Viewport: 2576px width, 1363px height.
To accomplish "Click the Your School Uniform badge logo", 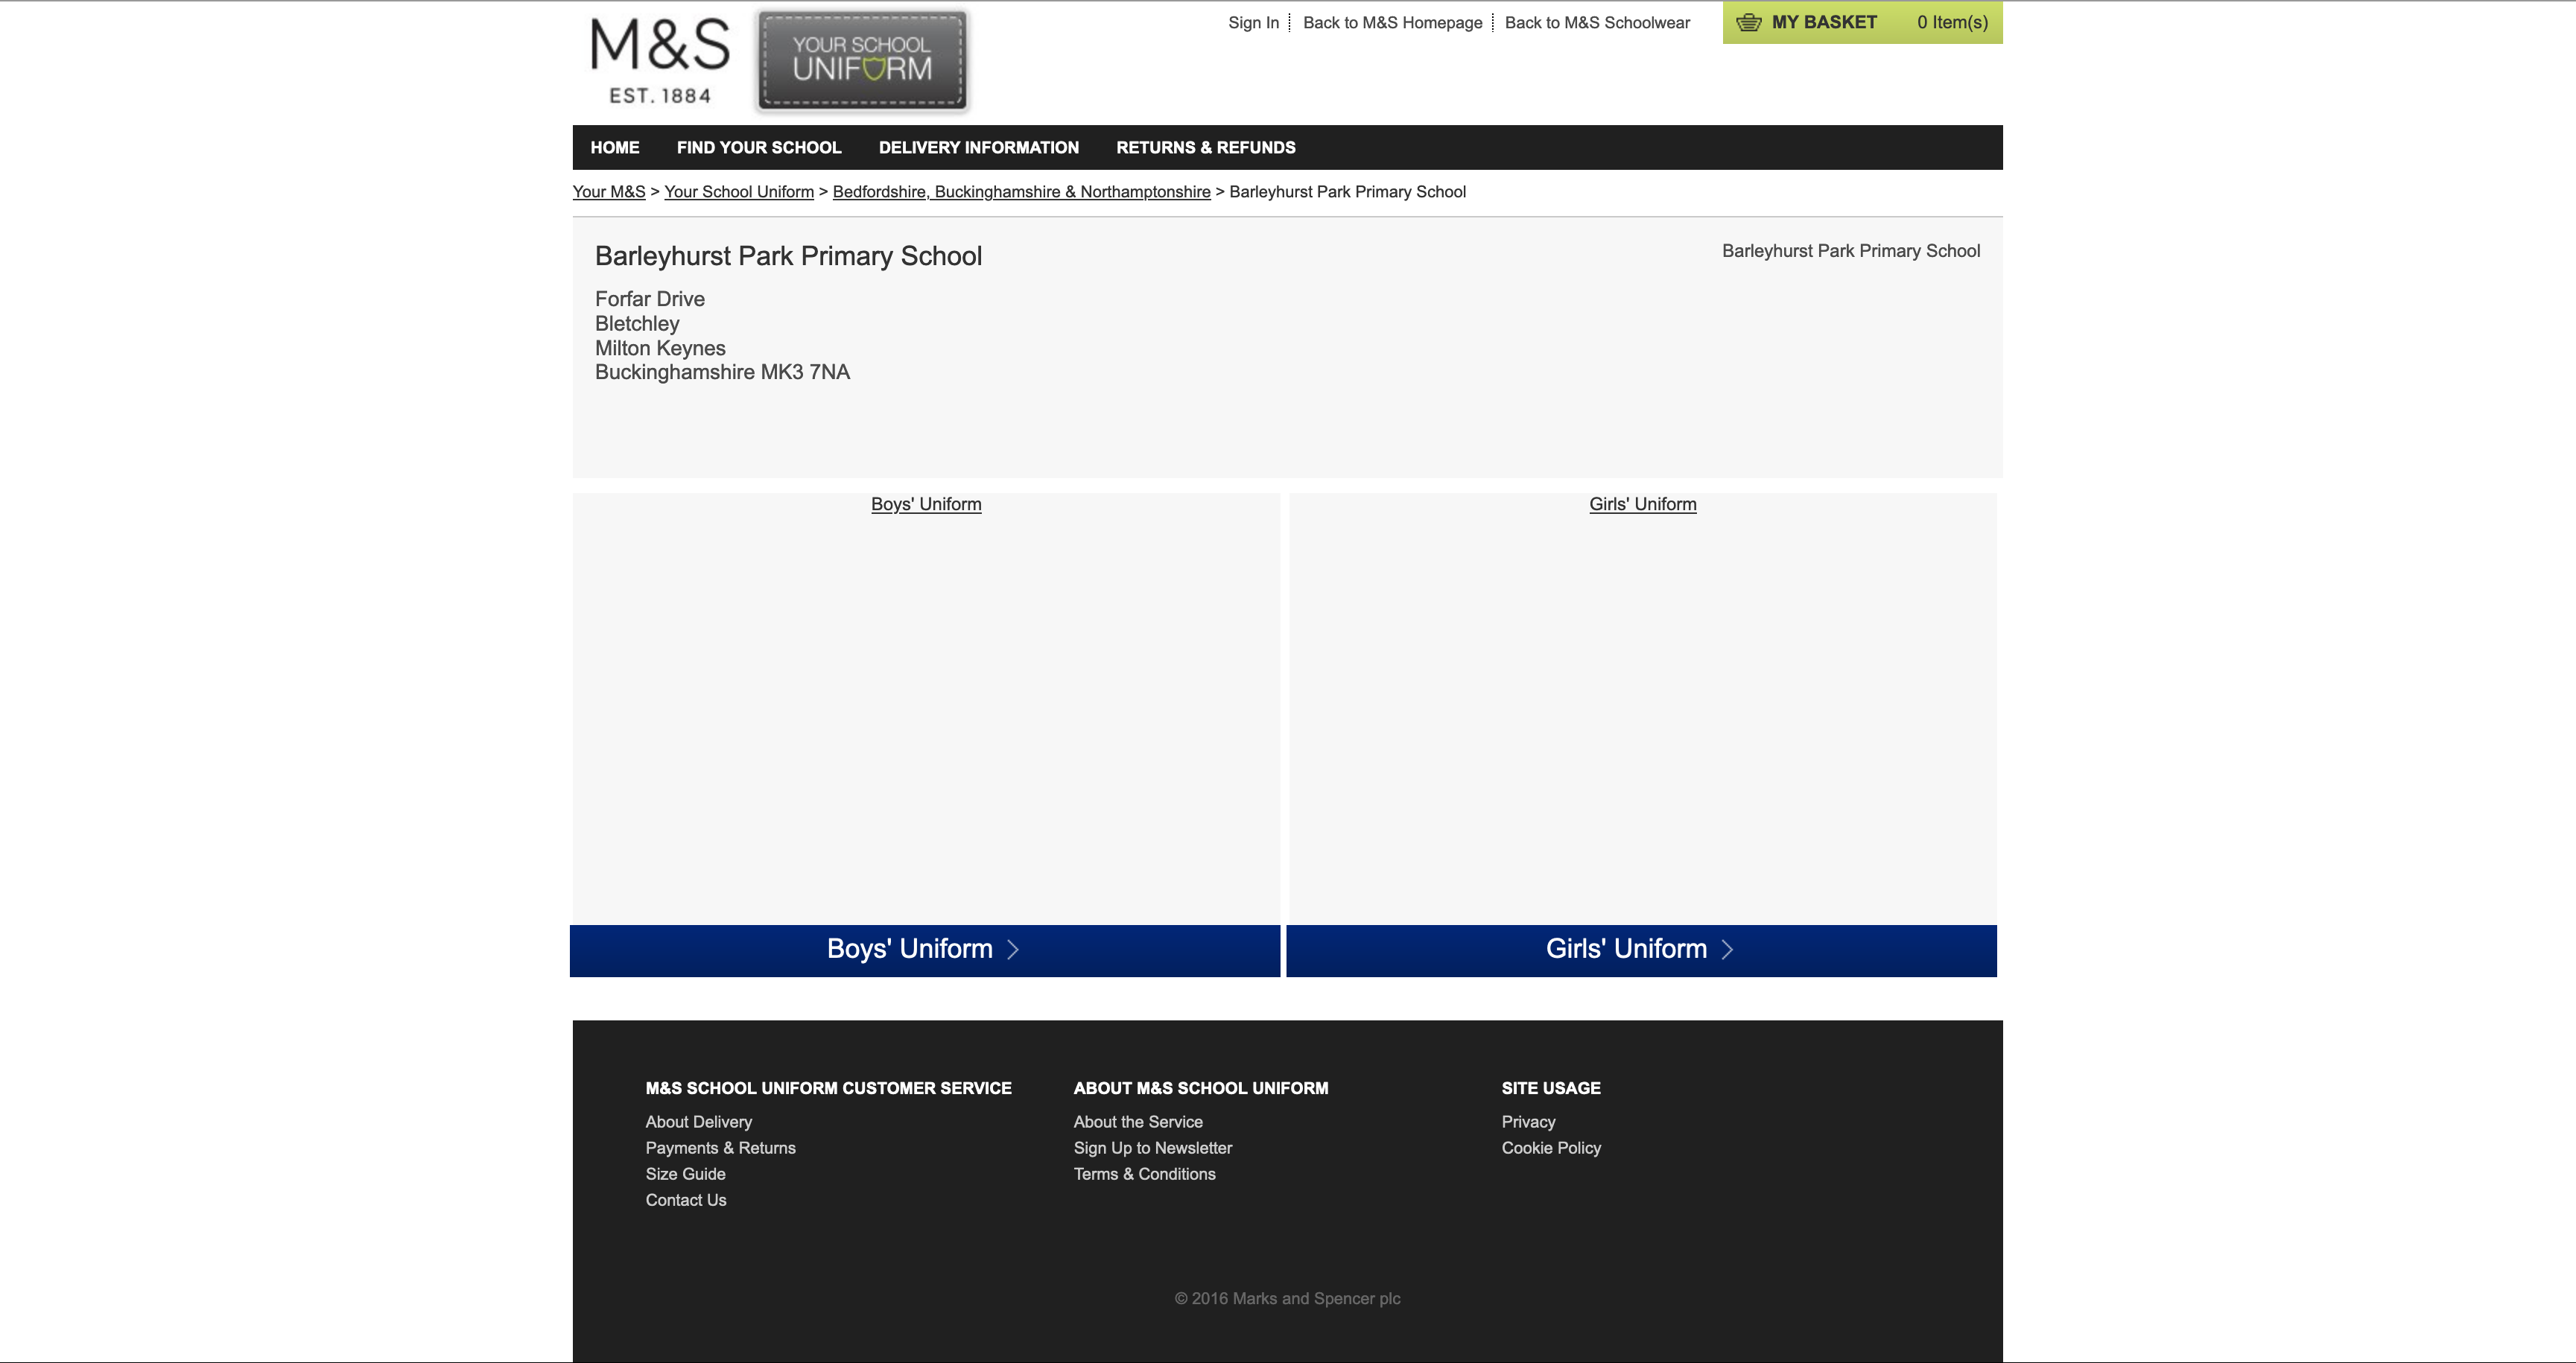I will [x=863, y=60].
